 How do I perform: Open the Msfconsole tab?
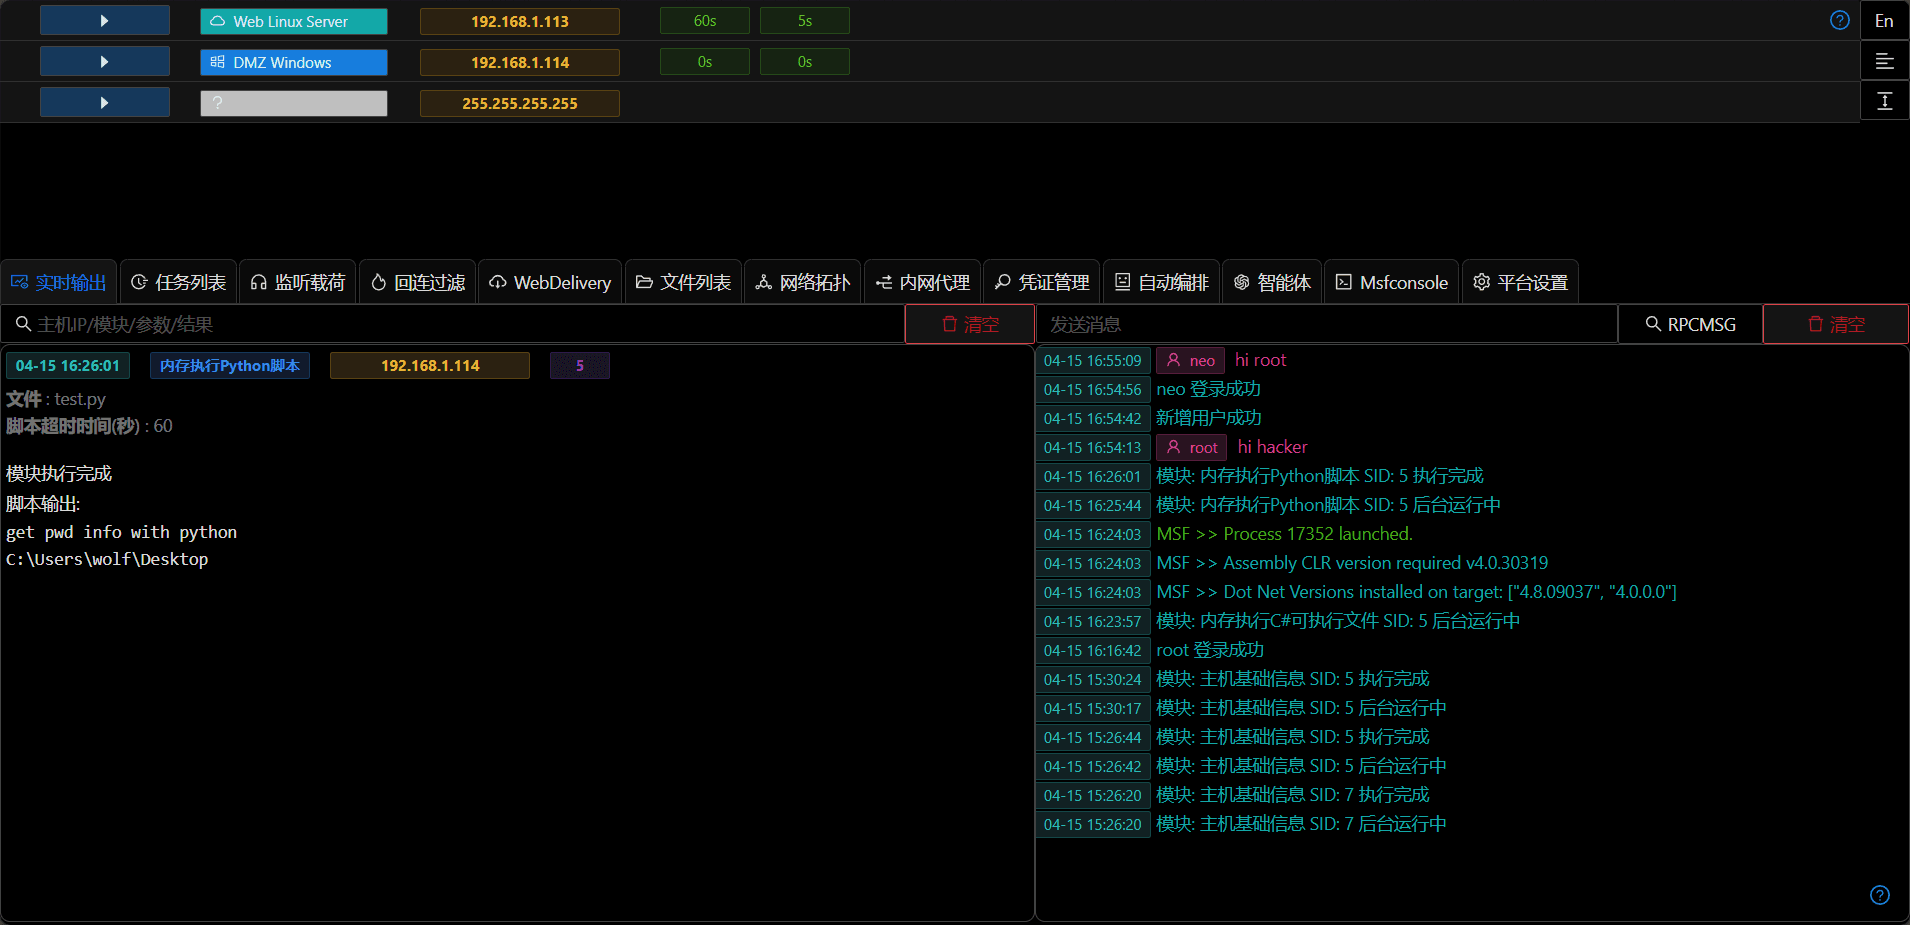pos(1392,282)
